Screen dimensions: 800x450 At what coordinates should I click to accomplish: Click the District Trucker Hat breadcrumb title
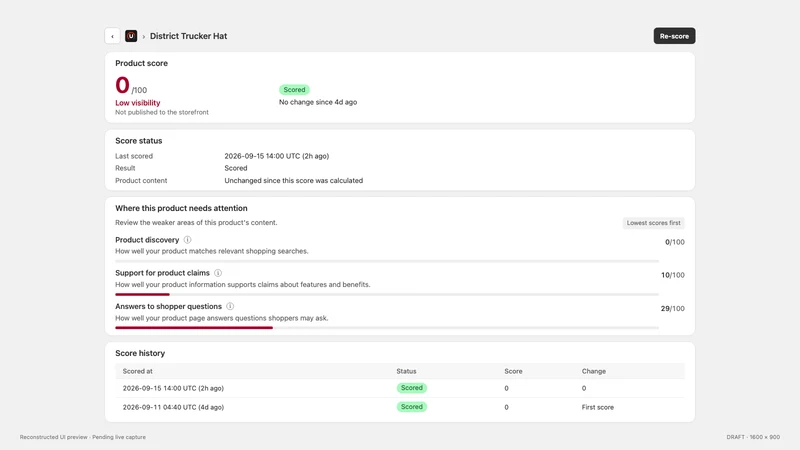pos(188,36)
